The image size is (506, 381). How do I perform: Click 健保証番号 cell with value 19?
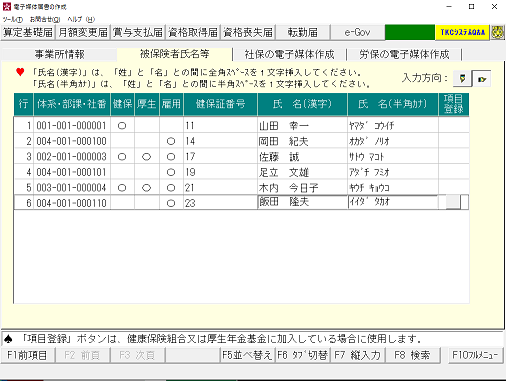tap(220, 172)
